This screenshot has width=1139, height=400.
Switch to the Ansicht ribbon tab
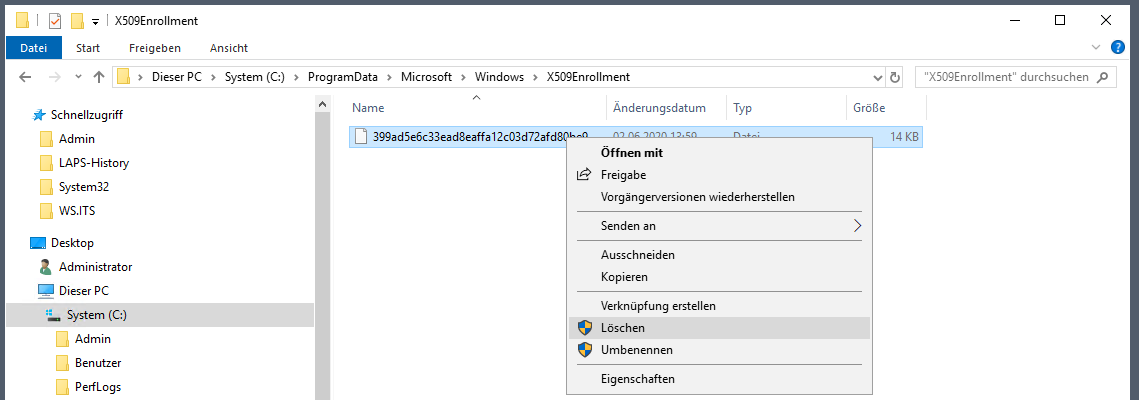point(229,48)
